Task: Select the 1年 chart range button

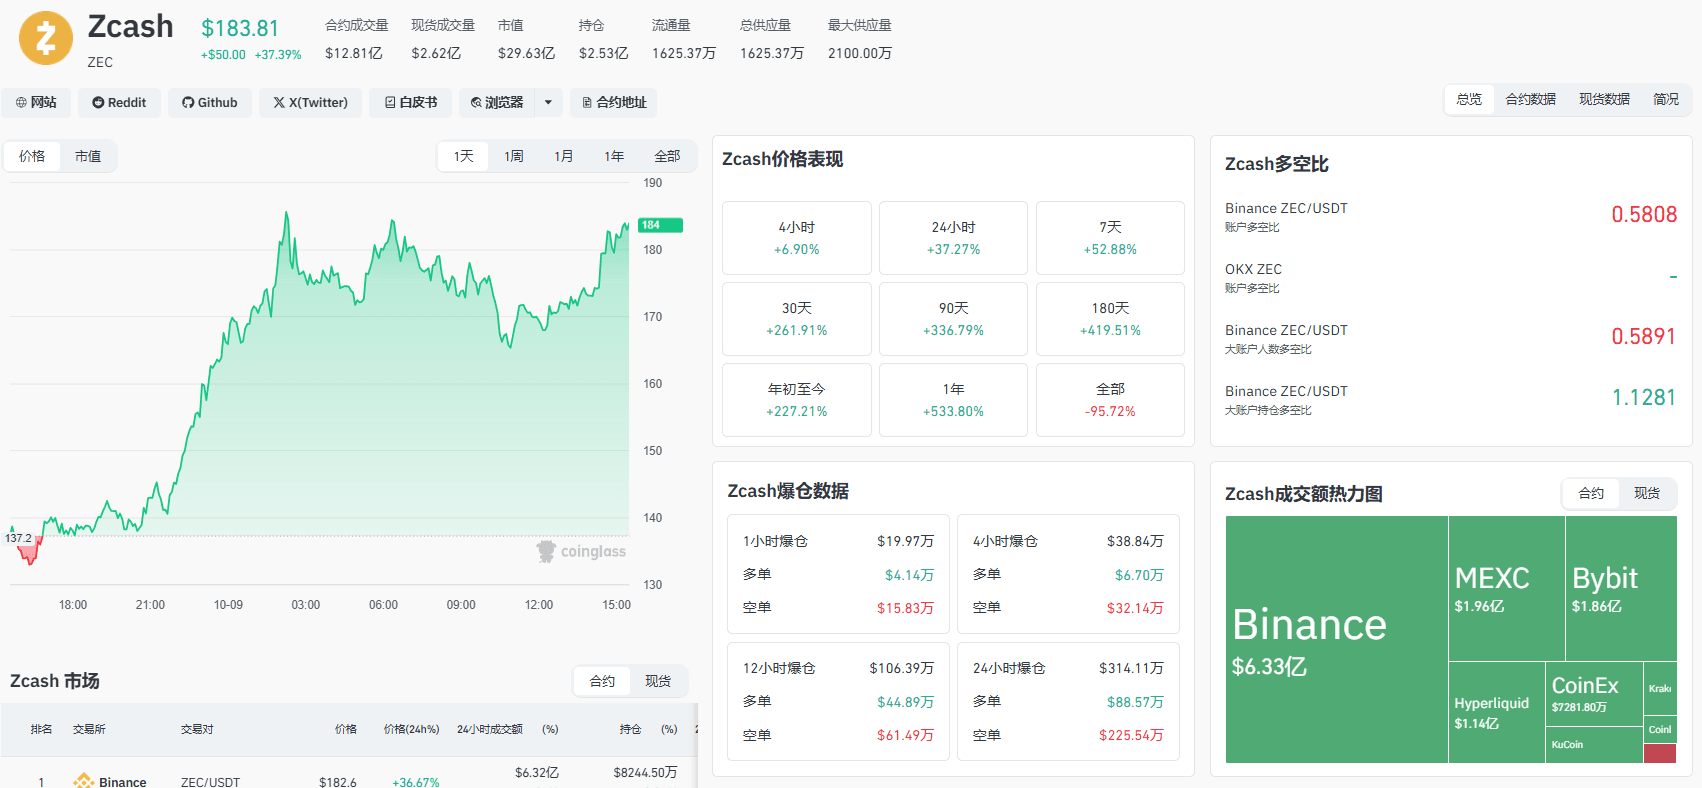Action: click(614, 156)
